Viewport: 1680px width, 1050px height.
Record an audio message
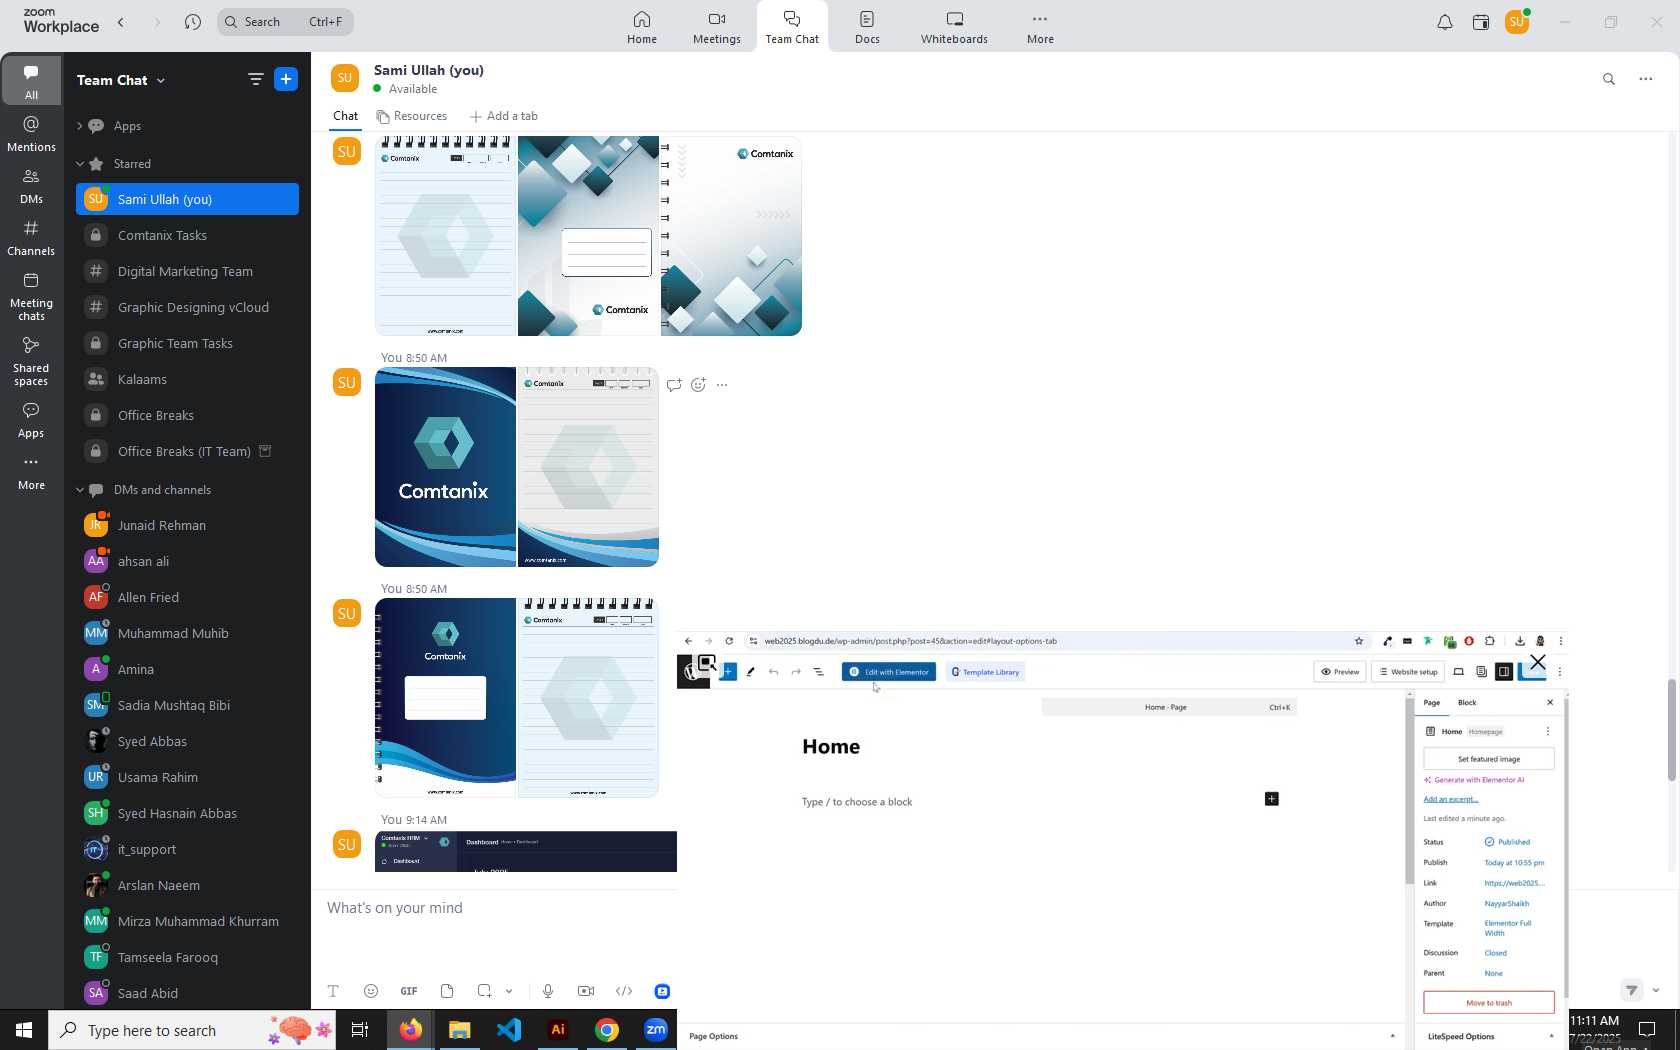[x=548, y=991]
